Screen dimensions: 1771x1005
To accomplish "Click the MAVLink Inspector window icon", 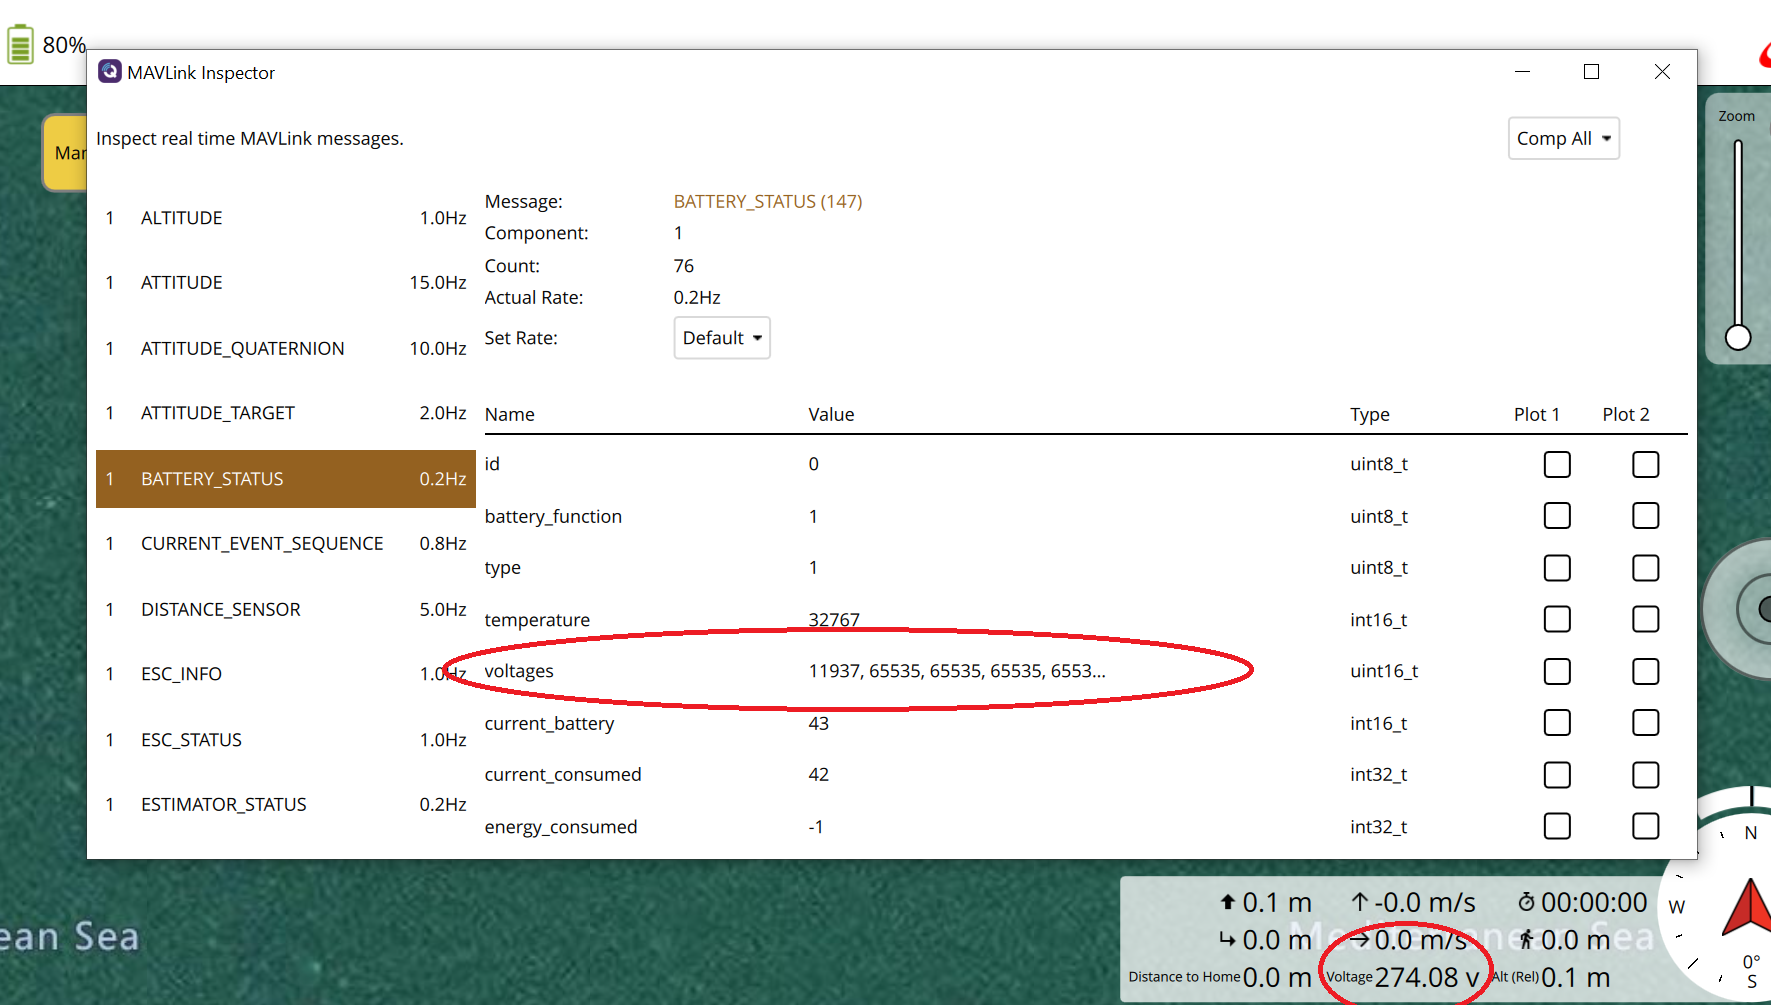I will coord(109,72).
